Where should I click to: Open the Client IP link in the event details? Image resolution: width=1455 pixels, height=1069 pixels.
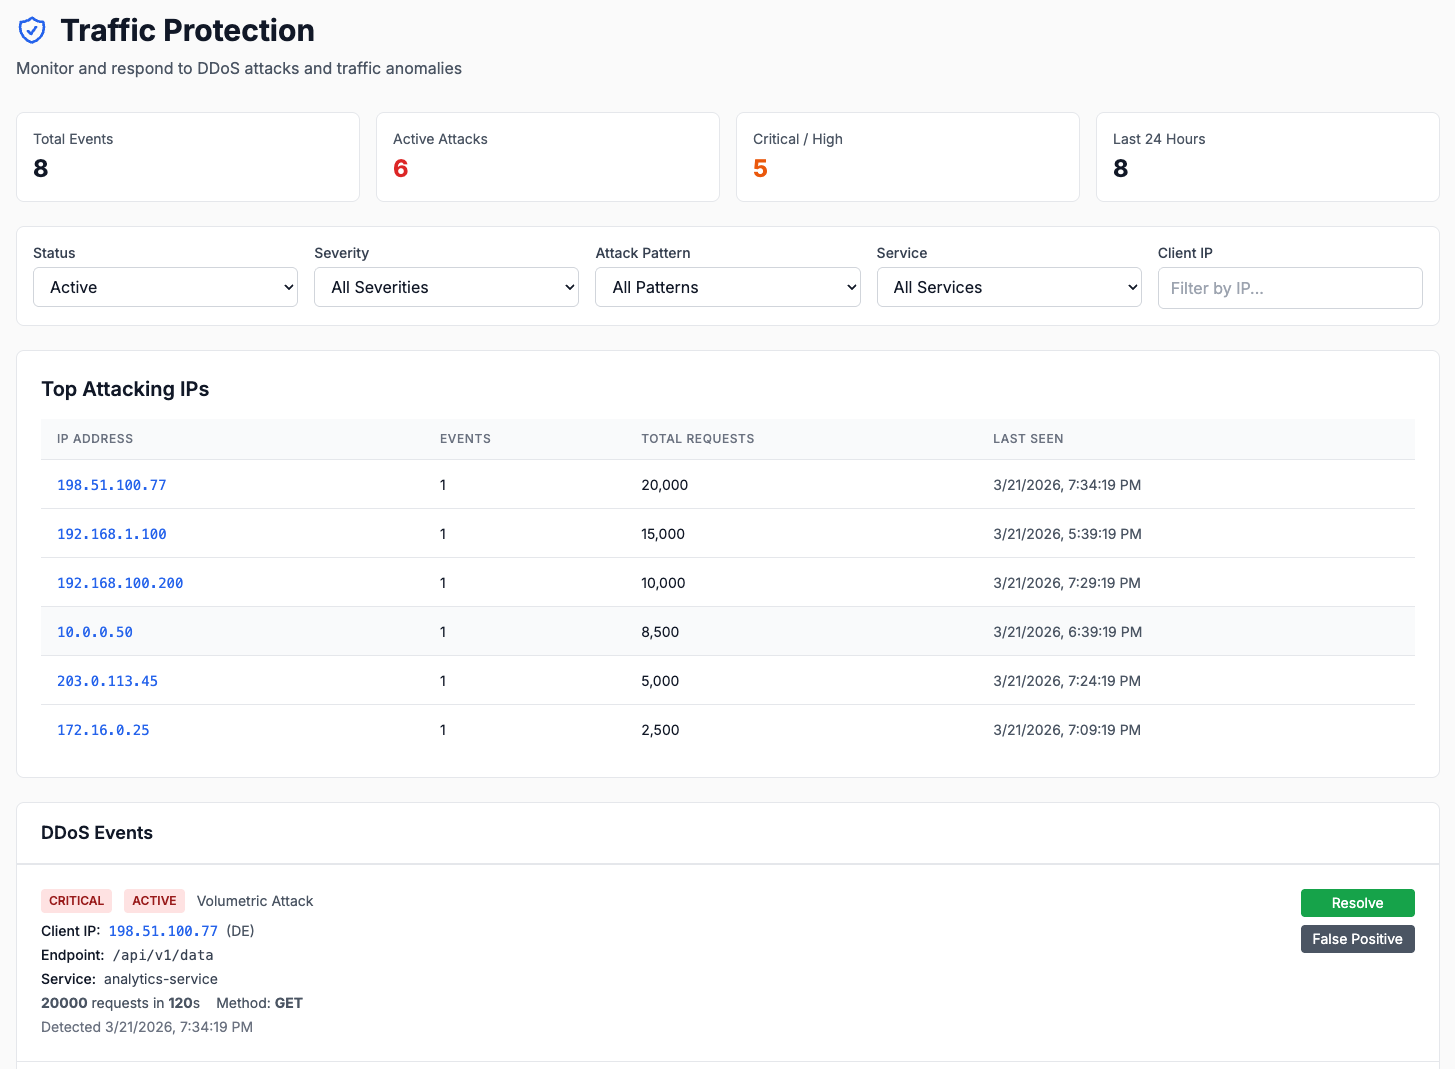click(163, 930)
